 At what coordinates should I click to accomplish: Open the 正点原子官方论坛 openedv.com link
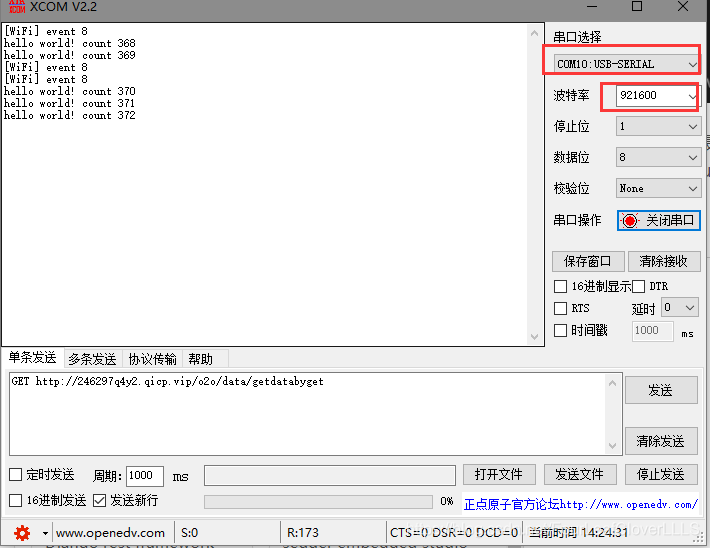click(x=580, y=504)
